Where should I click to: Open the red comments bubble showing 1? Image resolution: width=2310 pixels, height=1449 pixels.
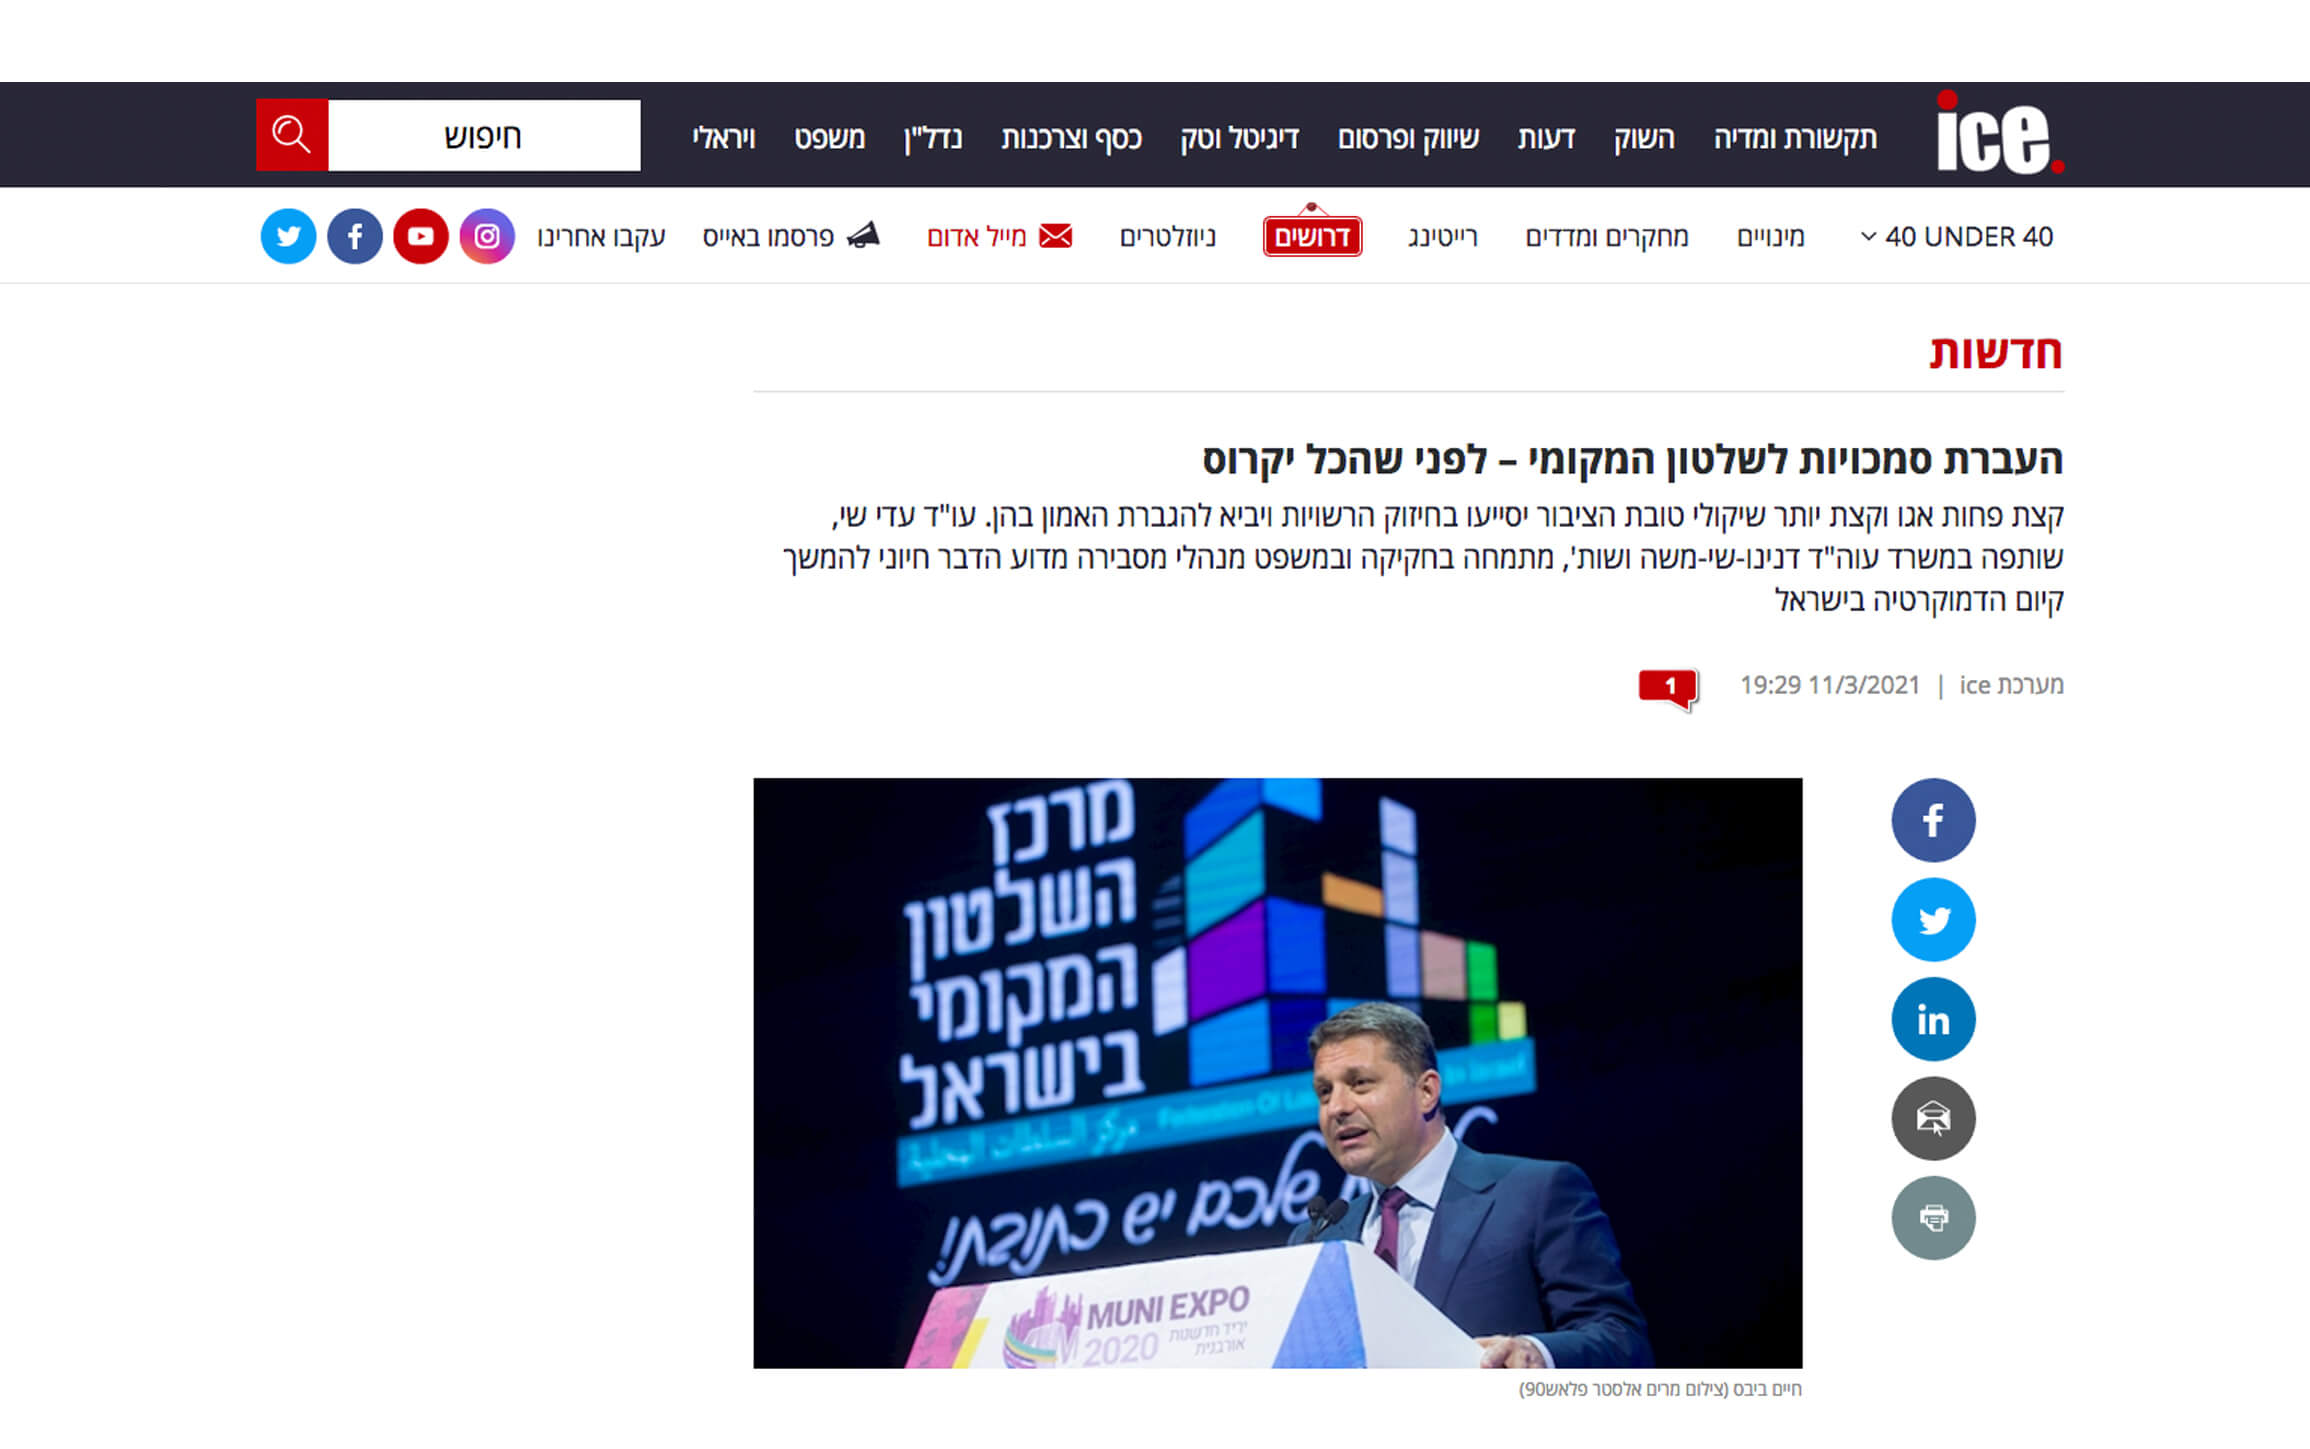pyautogui.click(x=1668, y=688)
